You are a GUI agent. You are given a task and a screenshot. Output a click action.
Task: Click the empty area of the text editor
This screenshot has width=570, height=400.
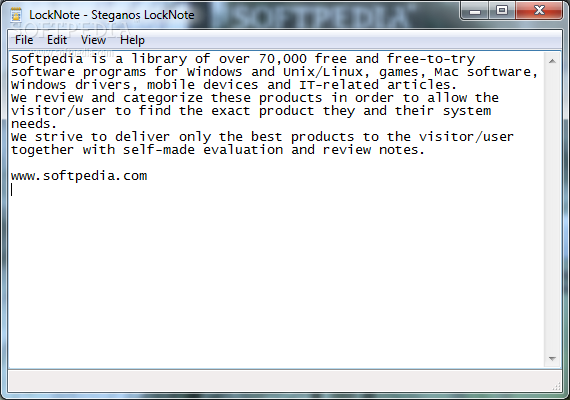[276, 273]
